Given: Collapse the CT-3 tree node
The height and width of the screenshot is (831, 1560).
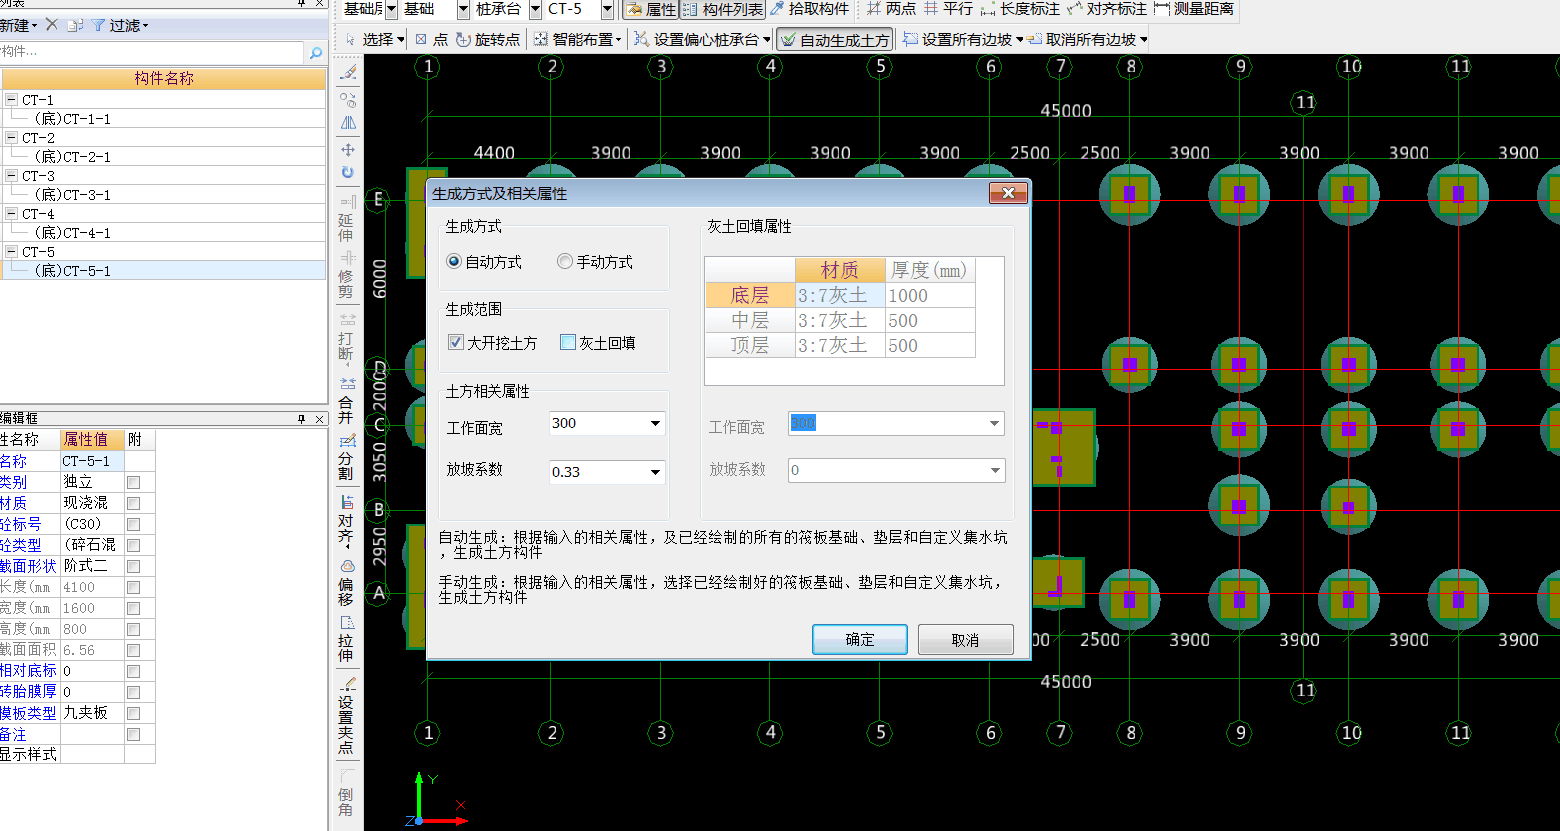Looking at the screenshot, I should coord(11,176).
